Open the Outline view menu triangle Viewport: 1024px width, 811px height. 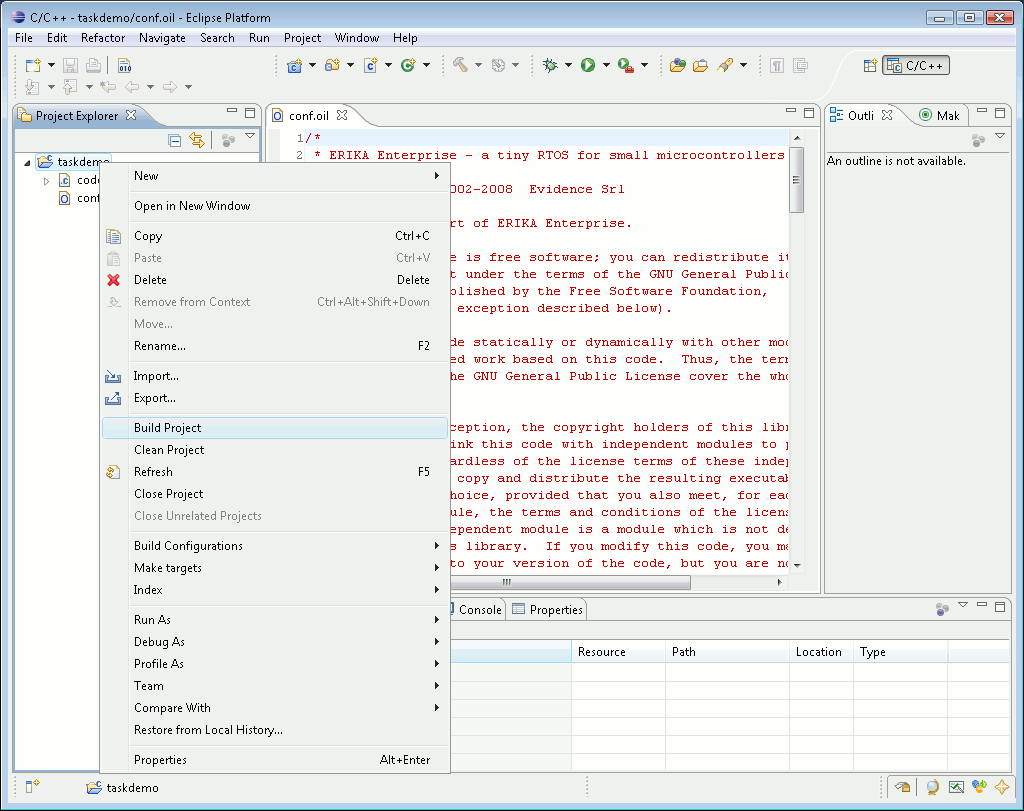tap(999, 136)
